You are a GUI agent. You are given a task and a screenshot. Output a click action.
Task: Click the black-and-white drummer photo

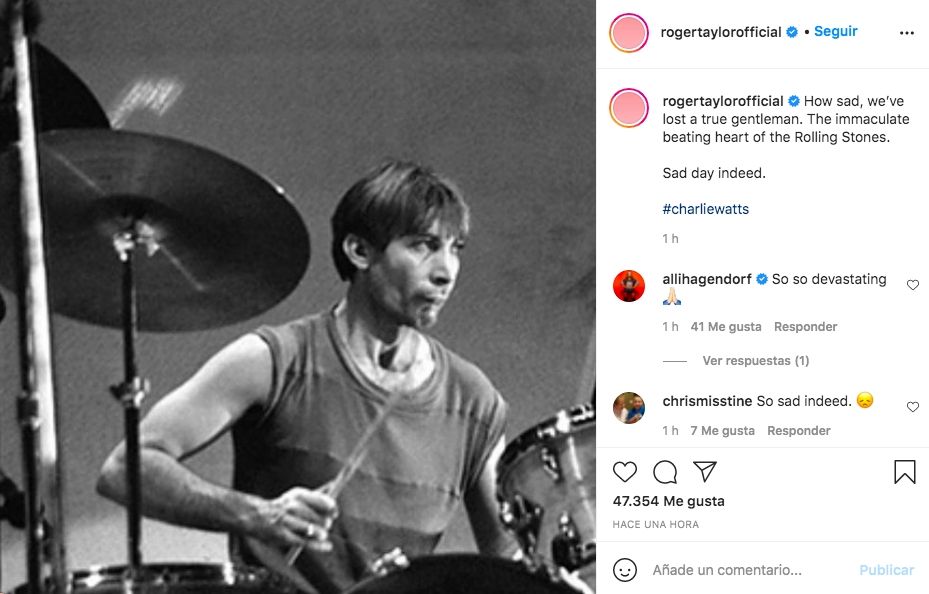(x=298, y=297)
